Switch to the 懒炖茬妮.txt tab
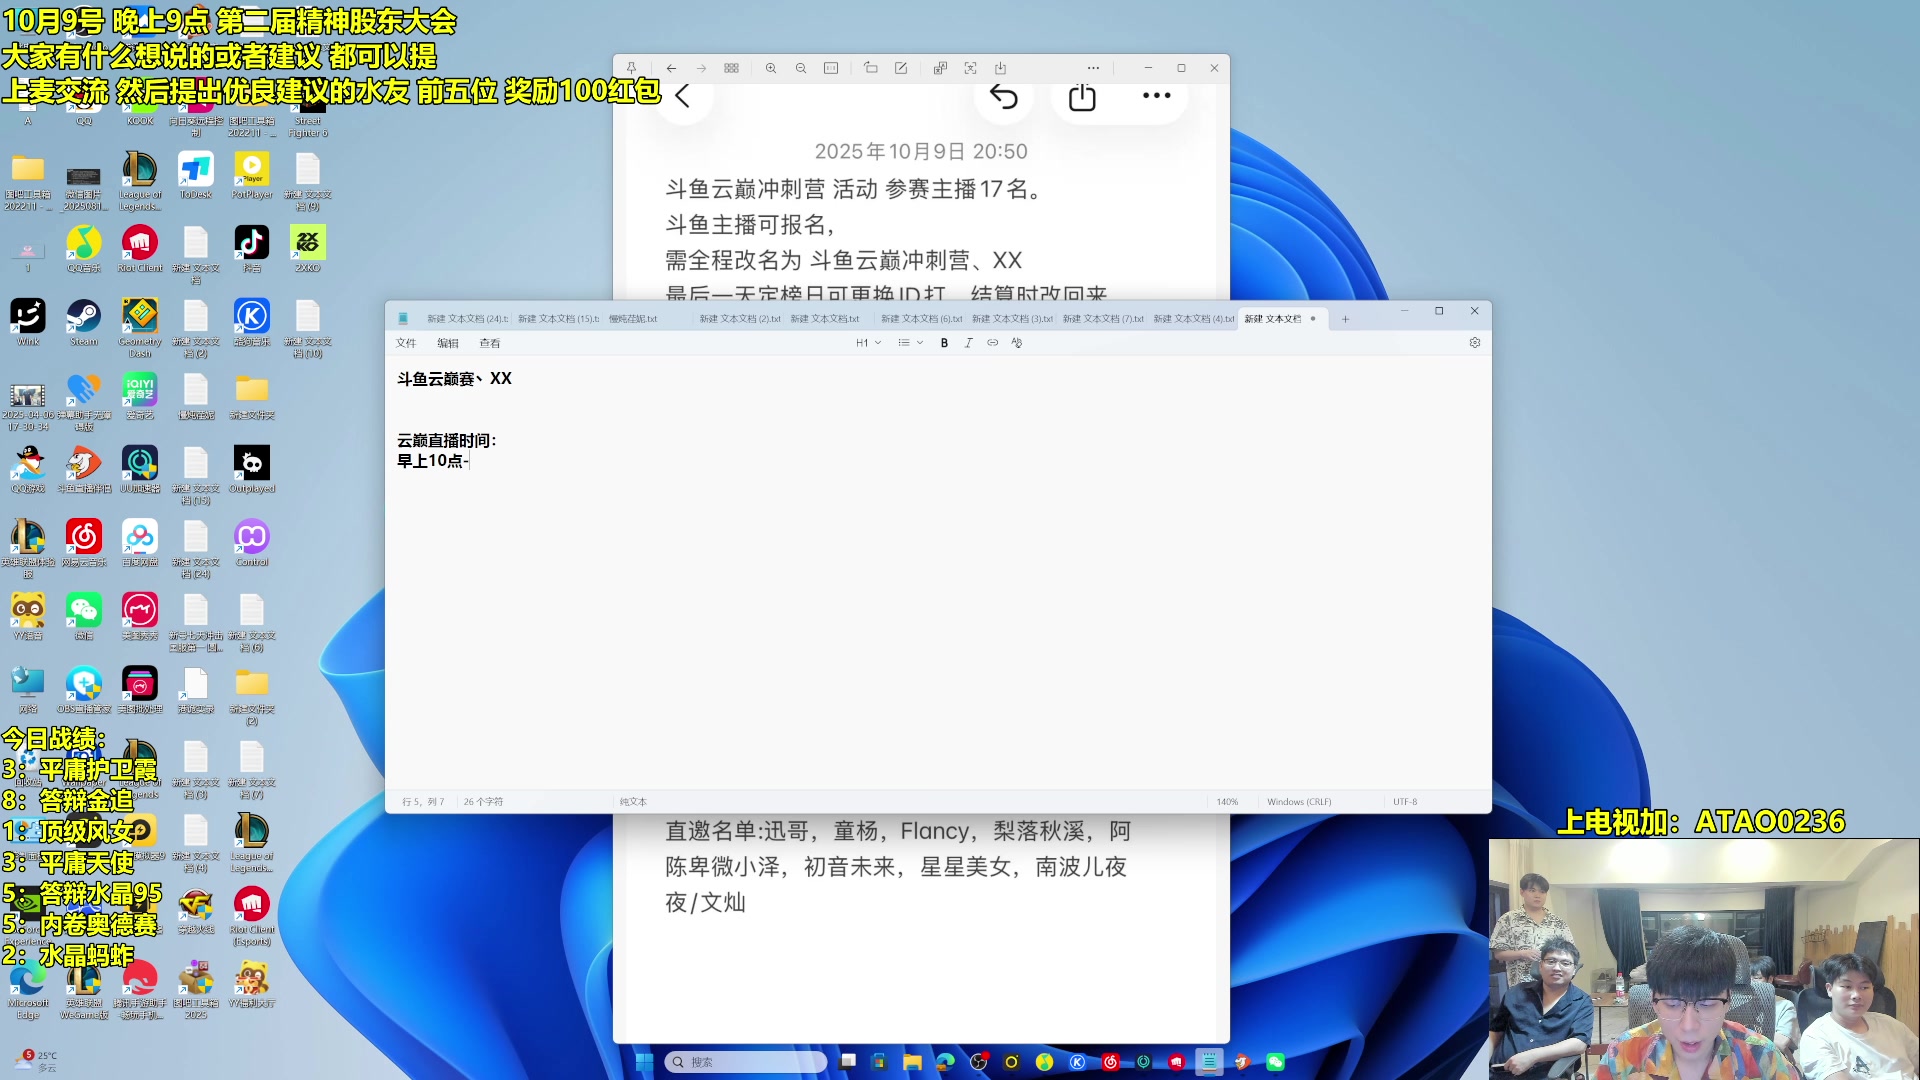The width and height of the screenshot is (1920, 1080). 632,318
